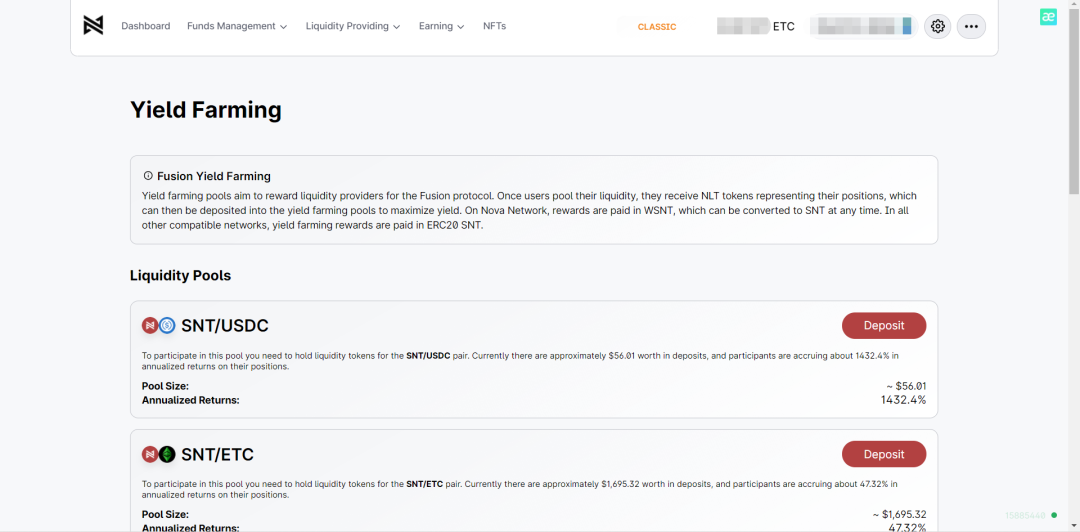Viewport: 1080px width, 532px height.
Task: Expand the Earning dropdown menu
Action: pyautogui.click(x=441, y=26)
